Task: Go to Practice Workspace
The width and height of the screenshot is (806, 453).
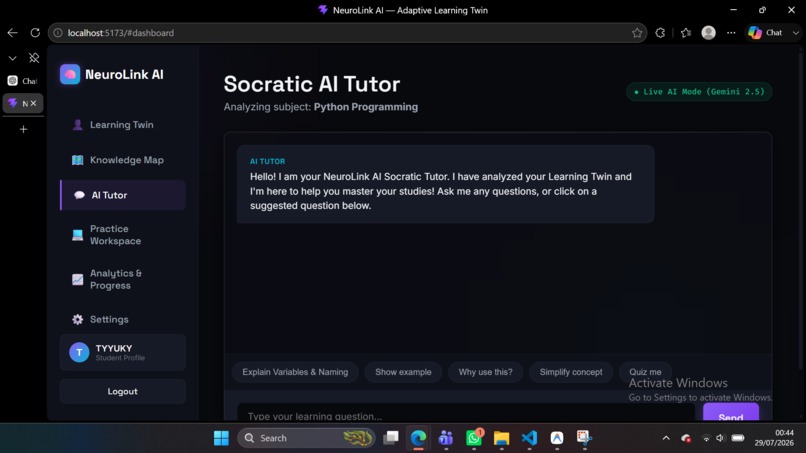Action: point(122,235)
